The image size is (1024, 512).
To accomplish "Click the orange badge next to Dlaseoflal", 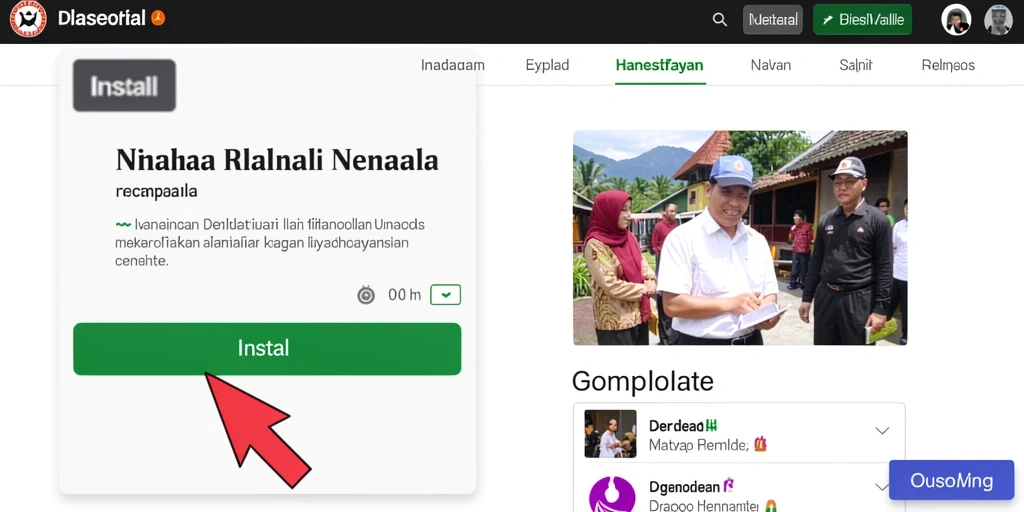I will pyautogui.click(x=158, y=18).
